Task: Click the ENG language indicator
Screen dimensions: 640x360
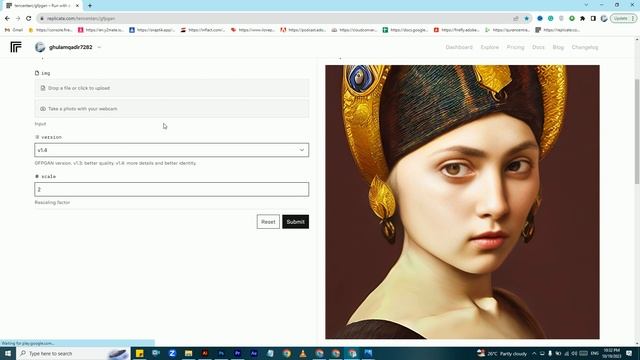Action: [595, 353]
